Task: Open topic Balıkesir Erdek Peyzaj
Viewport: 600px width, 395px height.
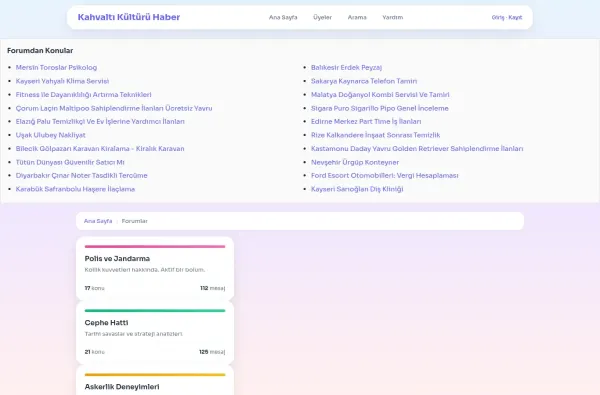Action: [346, 67]
